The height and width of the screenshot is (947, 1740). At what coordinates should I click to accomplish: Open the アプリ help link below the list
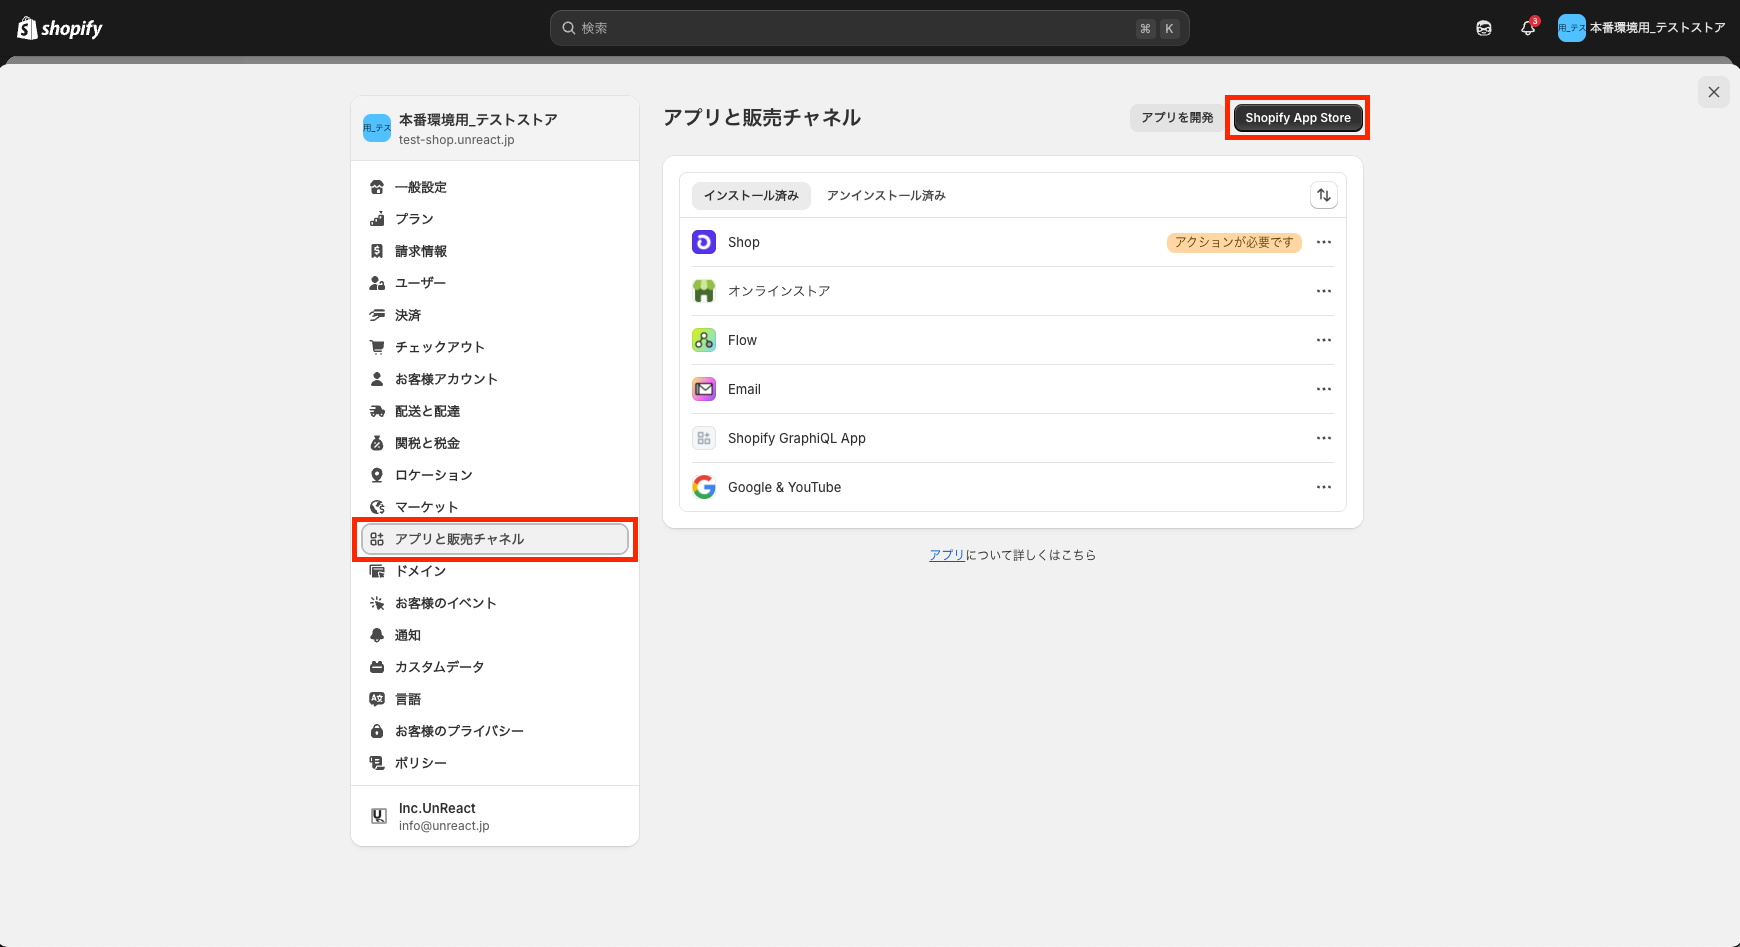tap(946, 555)
